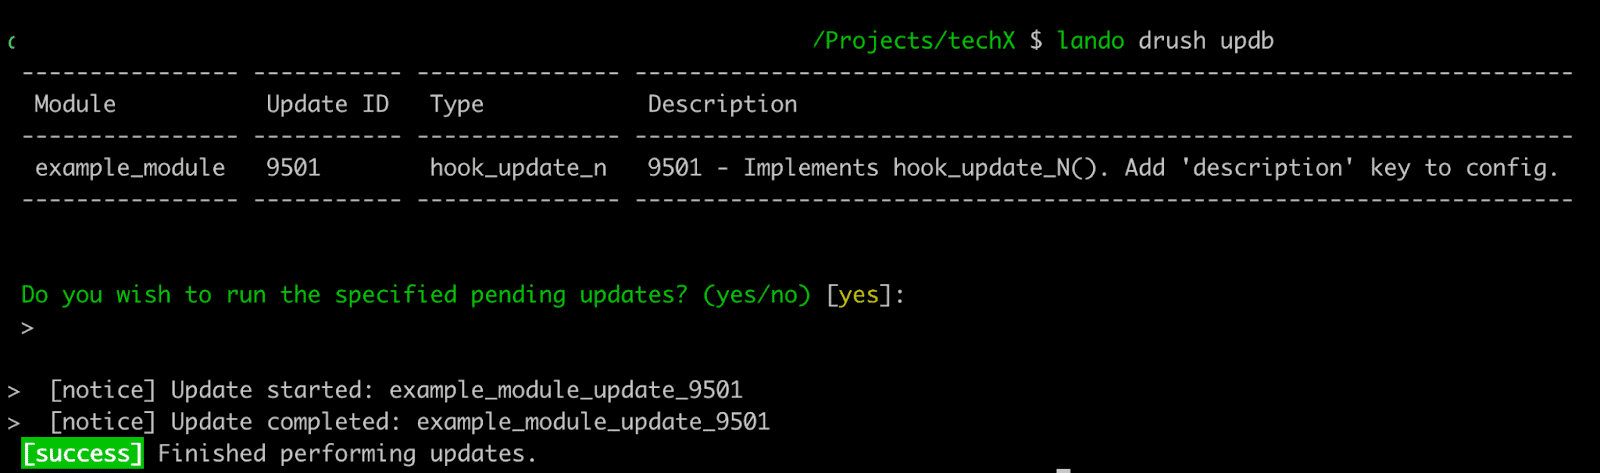Click the 'Update completed' notice line
This screenshot has width=1600, height=473.
point(410,422)
